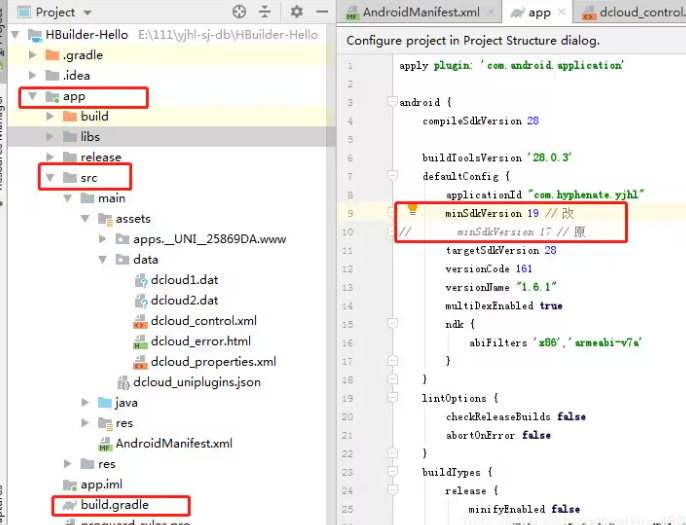Click the locate/scroll-from-source target icon
The width and height of the screenshot is (686, 525).
point(239,12)
